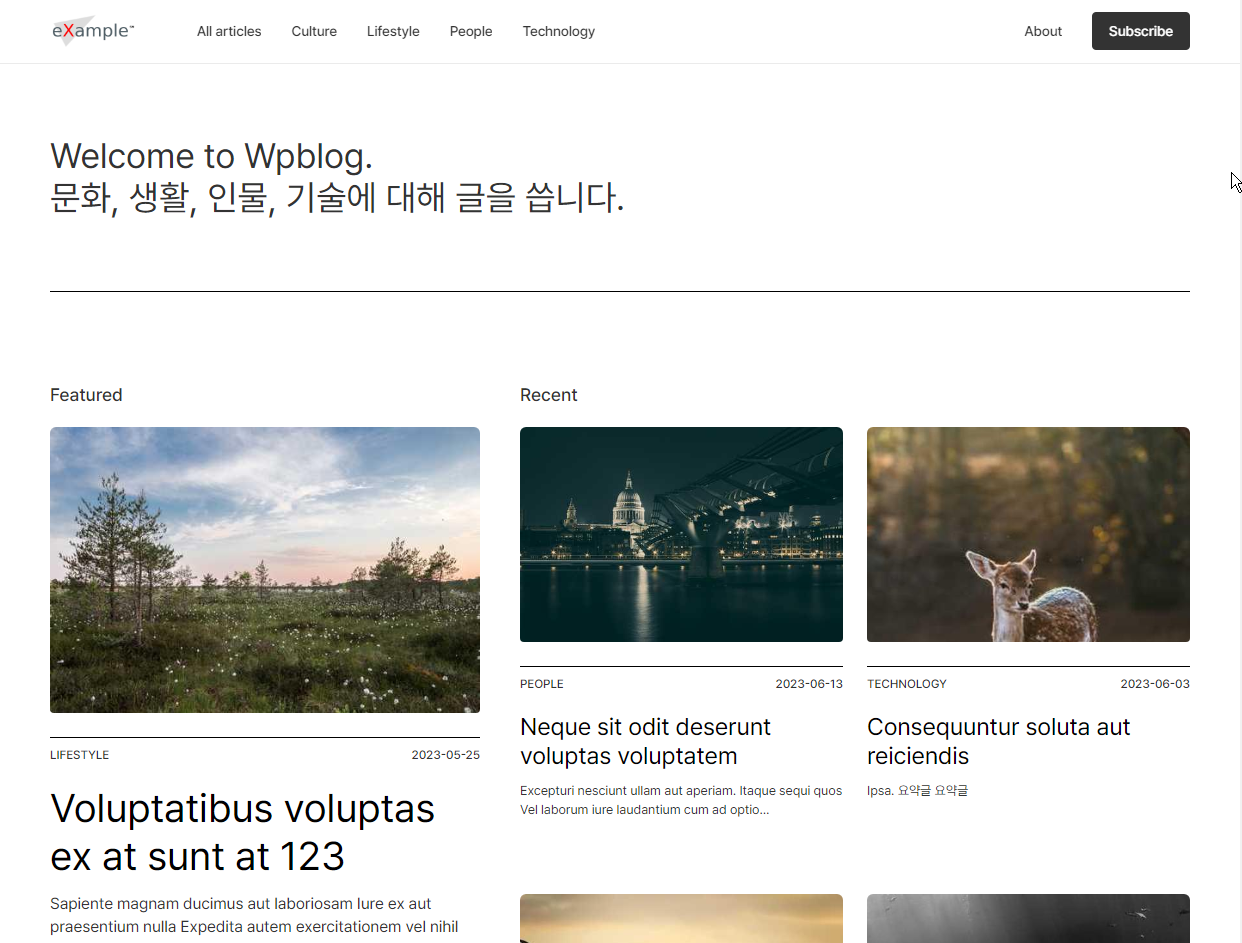Click the Subscribe button

point(1141,31)
